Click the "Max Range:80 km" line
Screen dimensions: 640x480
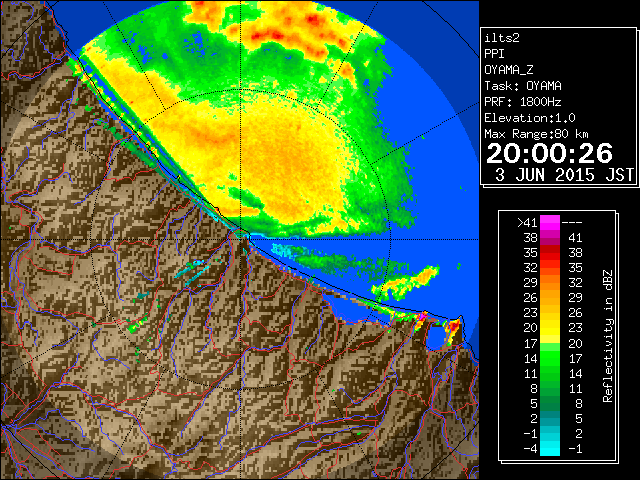pyautogui.click(x=536, y=134)
